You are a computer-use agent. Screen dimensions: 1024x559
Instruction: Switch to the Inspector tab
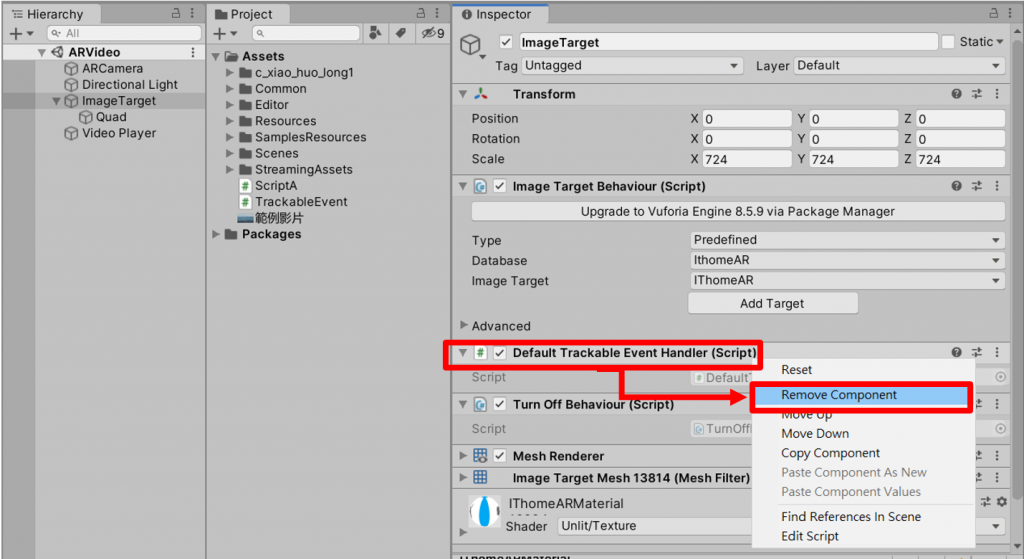(x=500, y=14)
